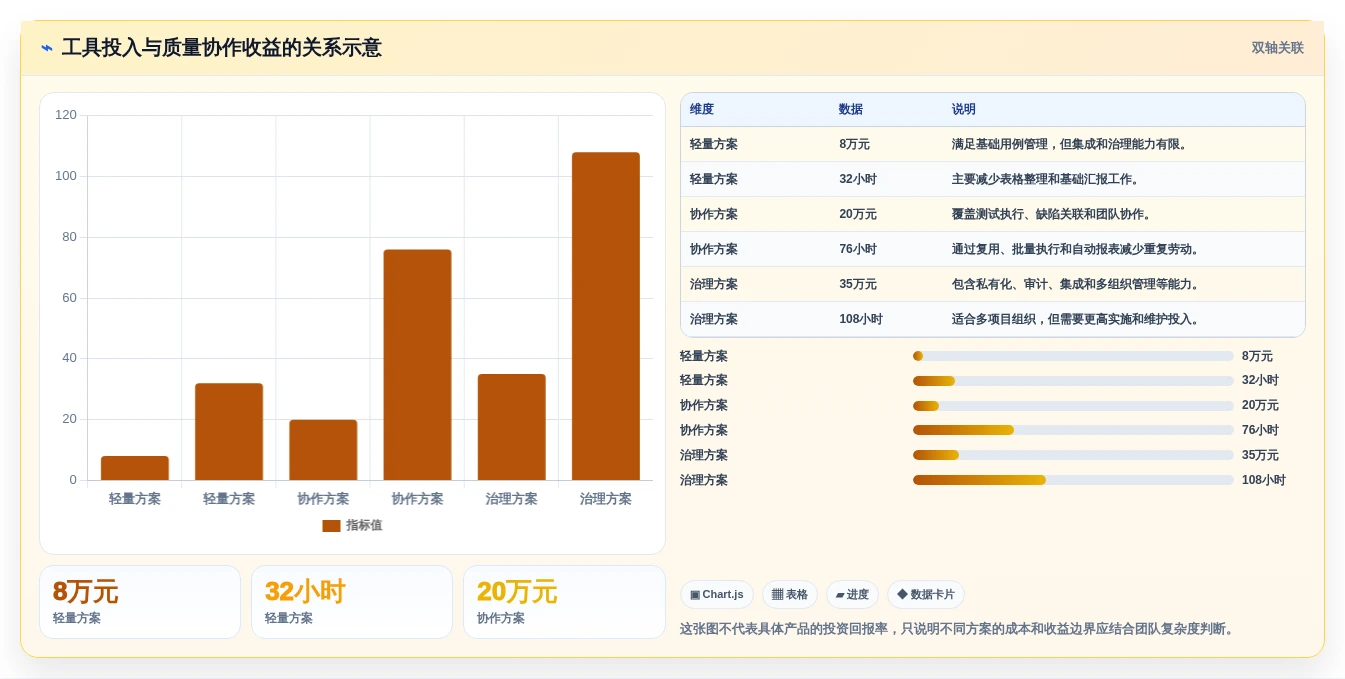
Task: Select the 进度 chip
Action: click(852, 595)
